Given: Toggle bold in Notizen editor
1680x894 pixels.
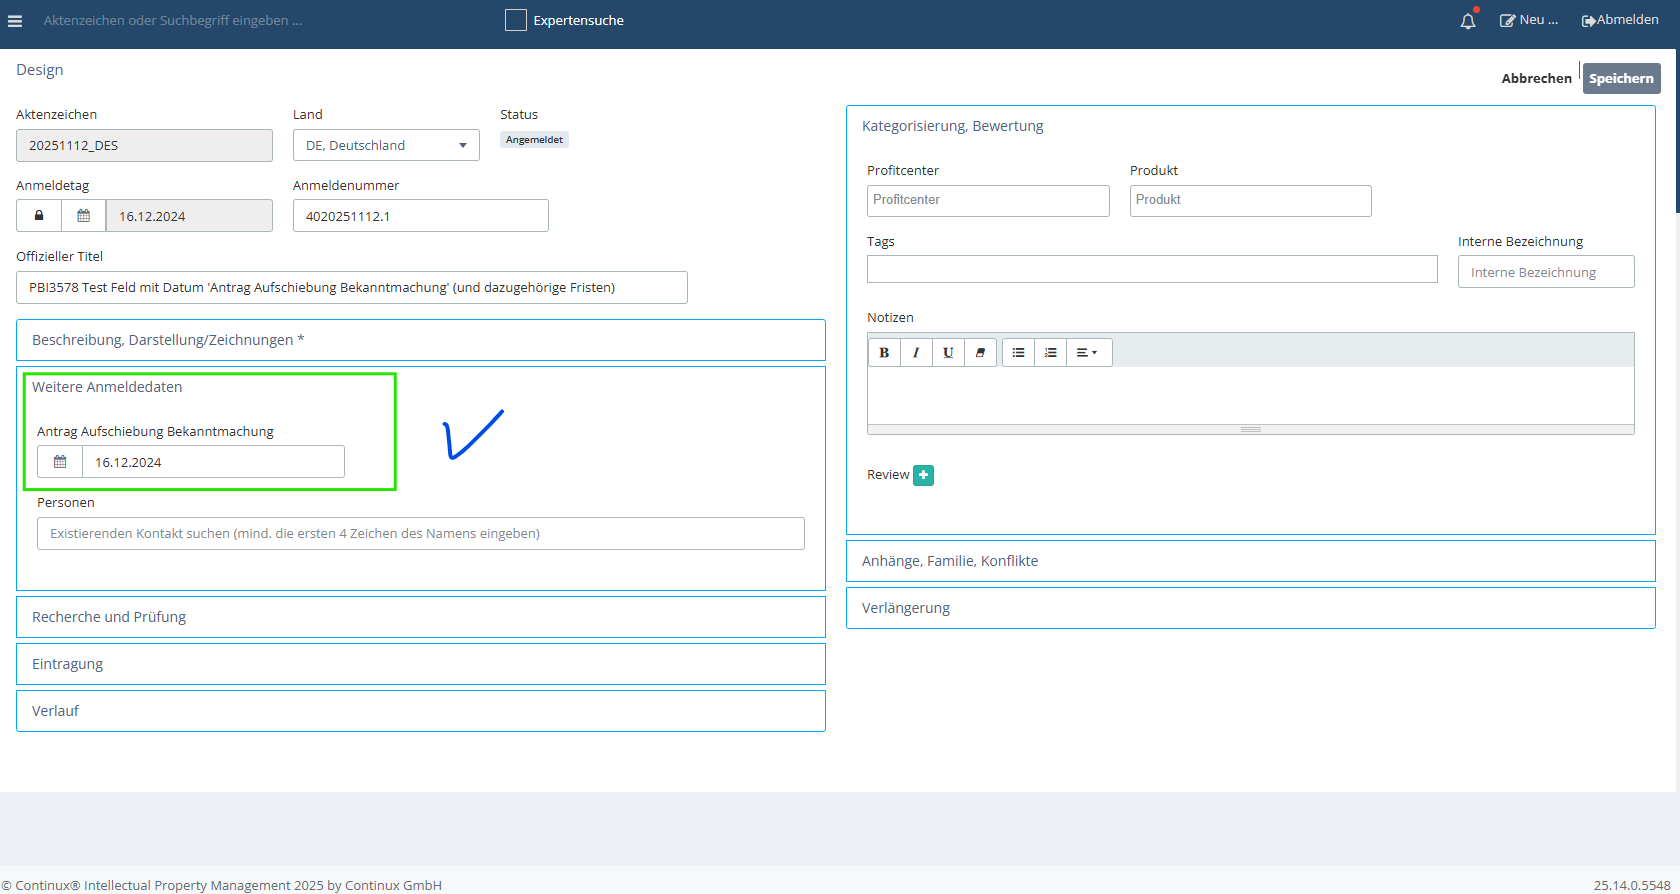Looking at the screenshot, I should (x=884, y=352).
